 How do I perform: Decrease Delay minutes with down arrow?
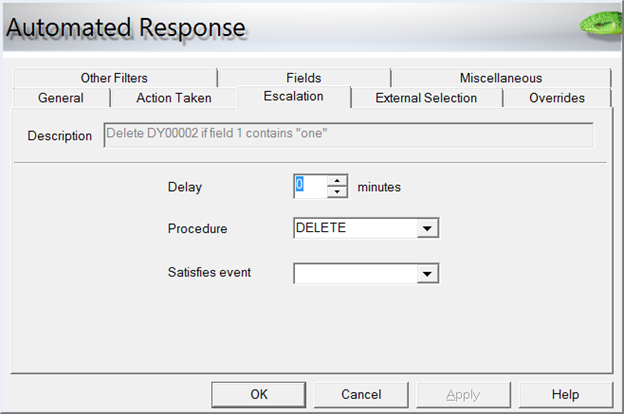338,191
